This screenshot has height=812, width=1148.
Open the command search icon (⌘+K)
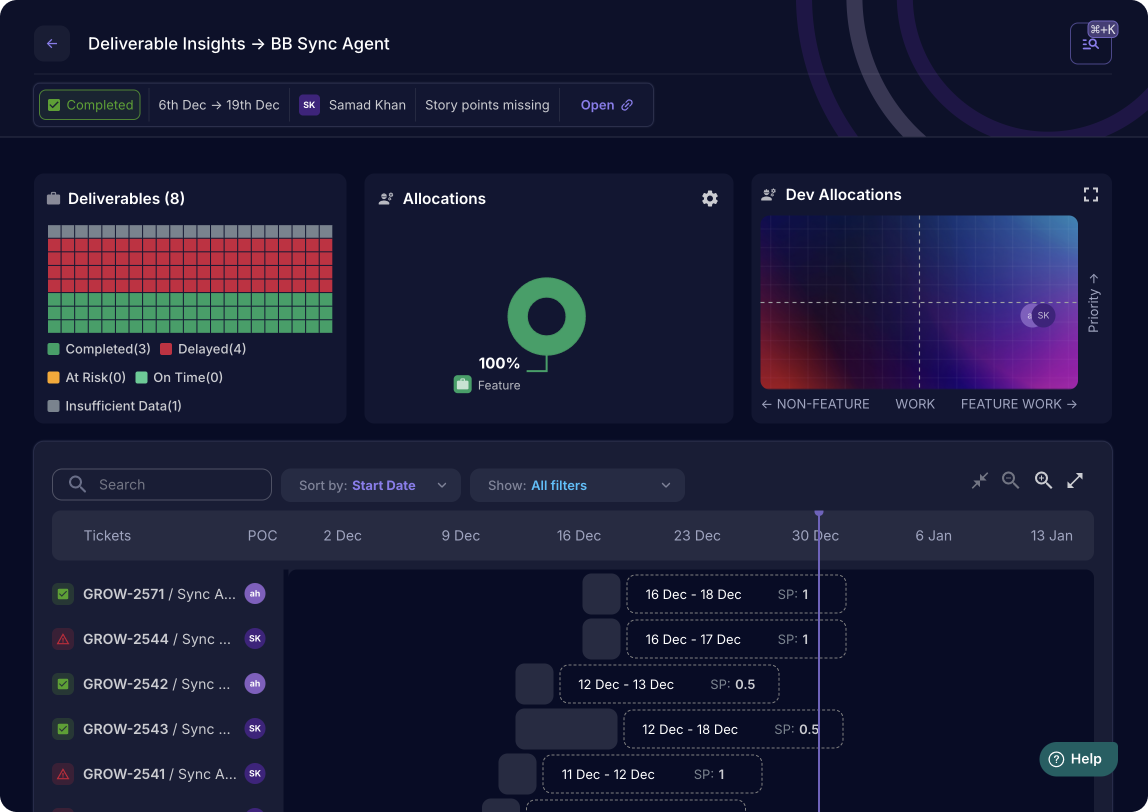[1090, 44]
